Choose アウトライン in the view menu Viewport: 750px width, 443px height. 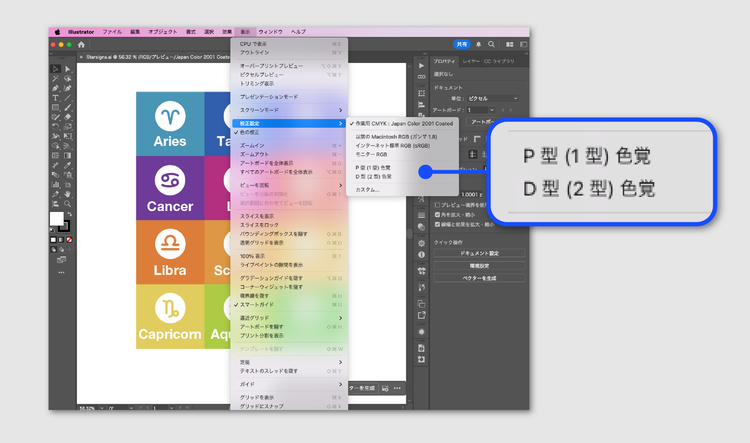288,53
